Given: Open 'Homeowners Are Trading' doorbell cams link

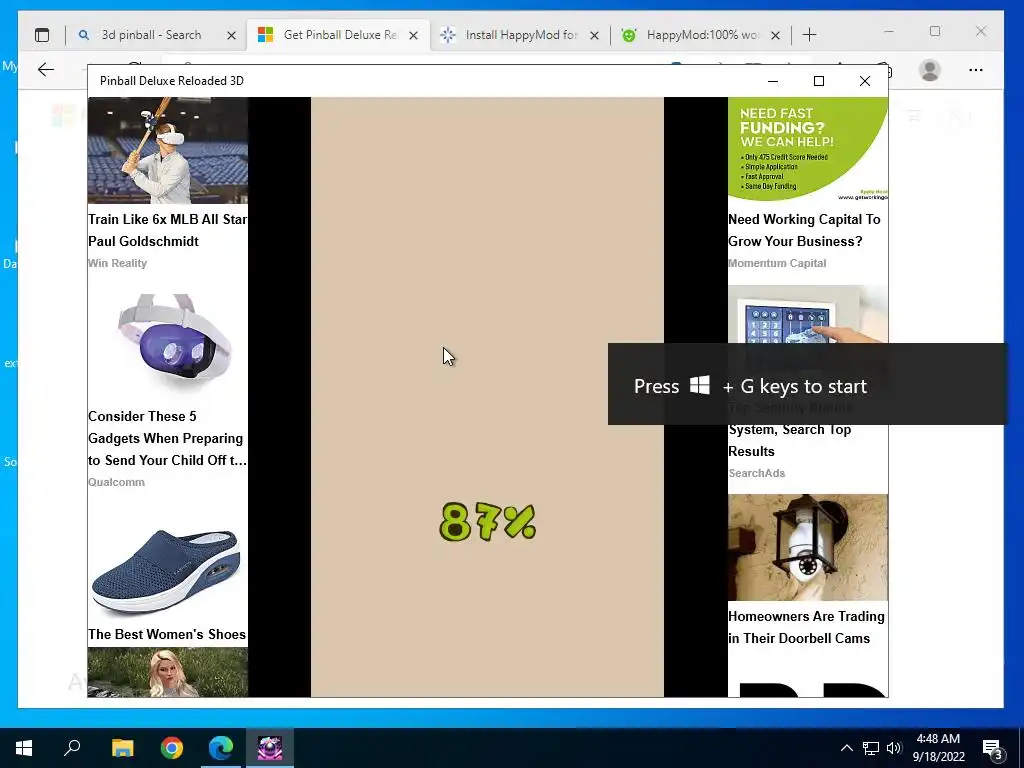Looking at the screenshot, I should coord(807,627).
